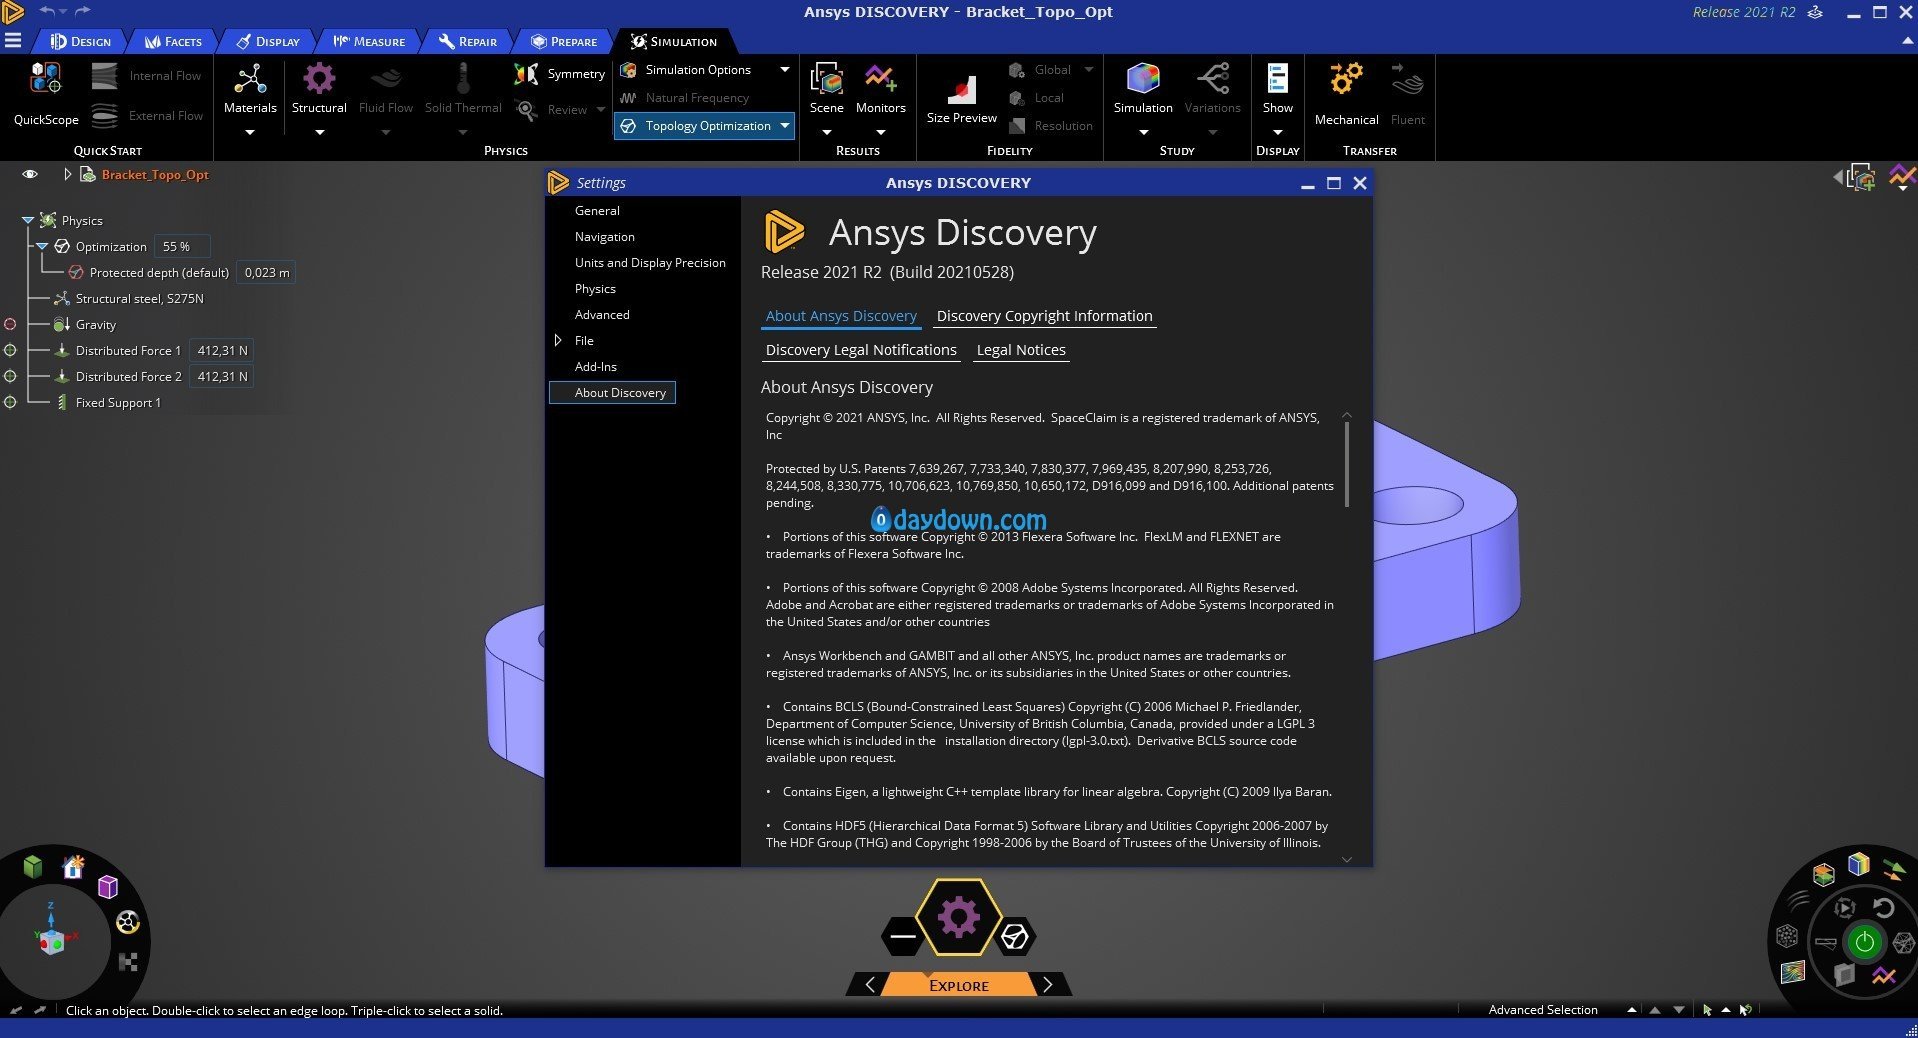The height and width of the screenshot is (1038, 1918).
Task: Click the spin wheel icon in the view wheel
Action: [128, 922]
